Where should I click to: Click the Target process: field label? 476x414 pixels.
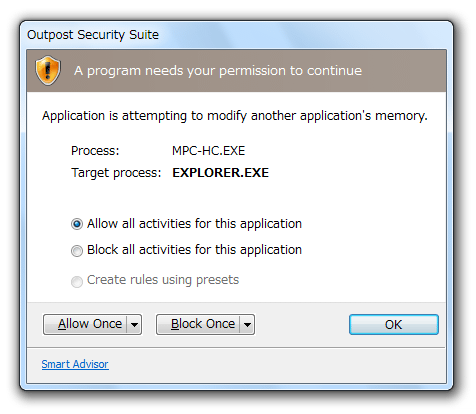tap(116, 173)
